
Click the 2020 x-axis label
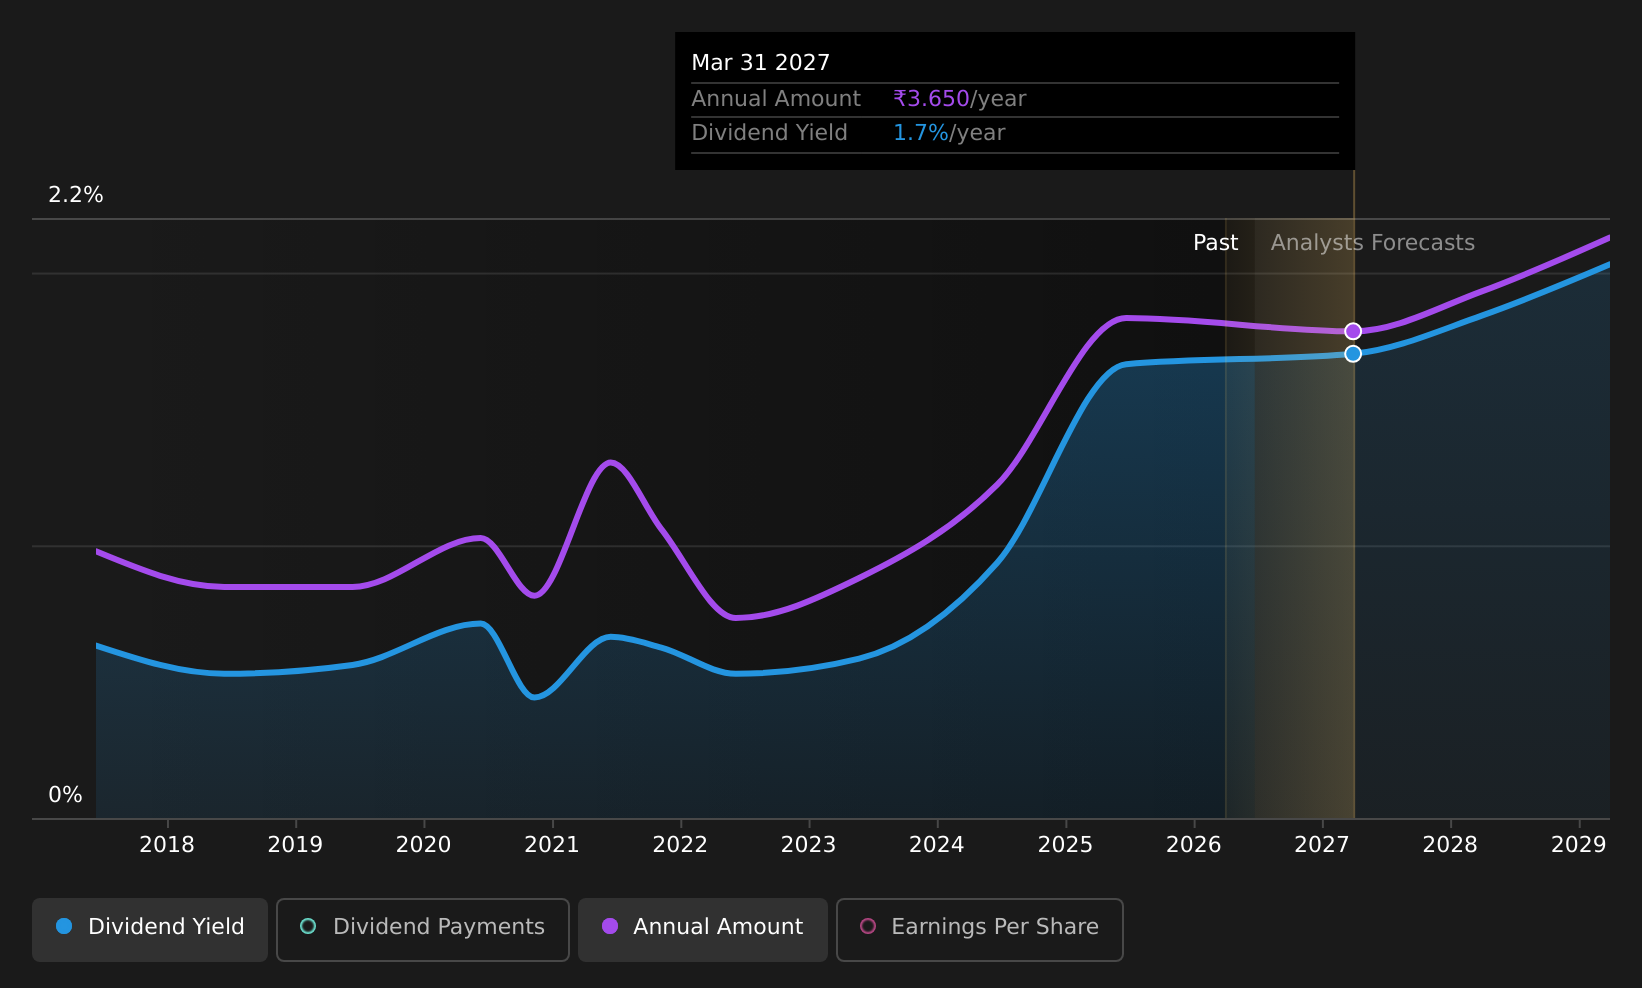(x=424, y=845)
